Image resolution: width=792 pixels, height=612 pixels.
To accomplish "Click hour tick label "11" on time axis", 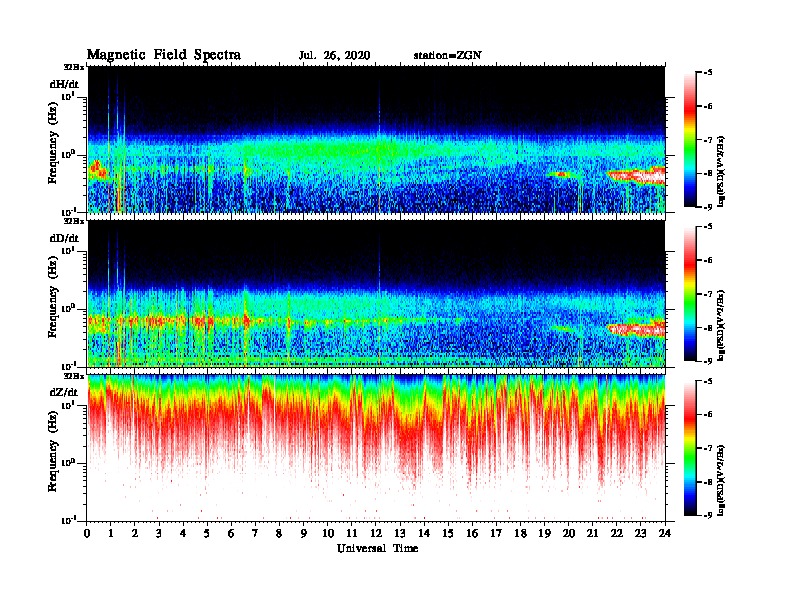I will tap(352, 534).
